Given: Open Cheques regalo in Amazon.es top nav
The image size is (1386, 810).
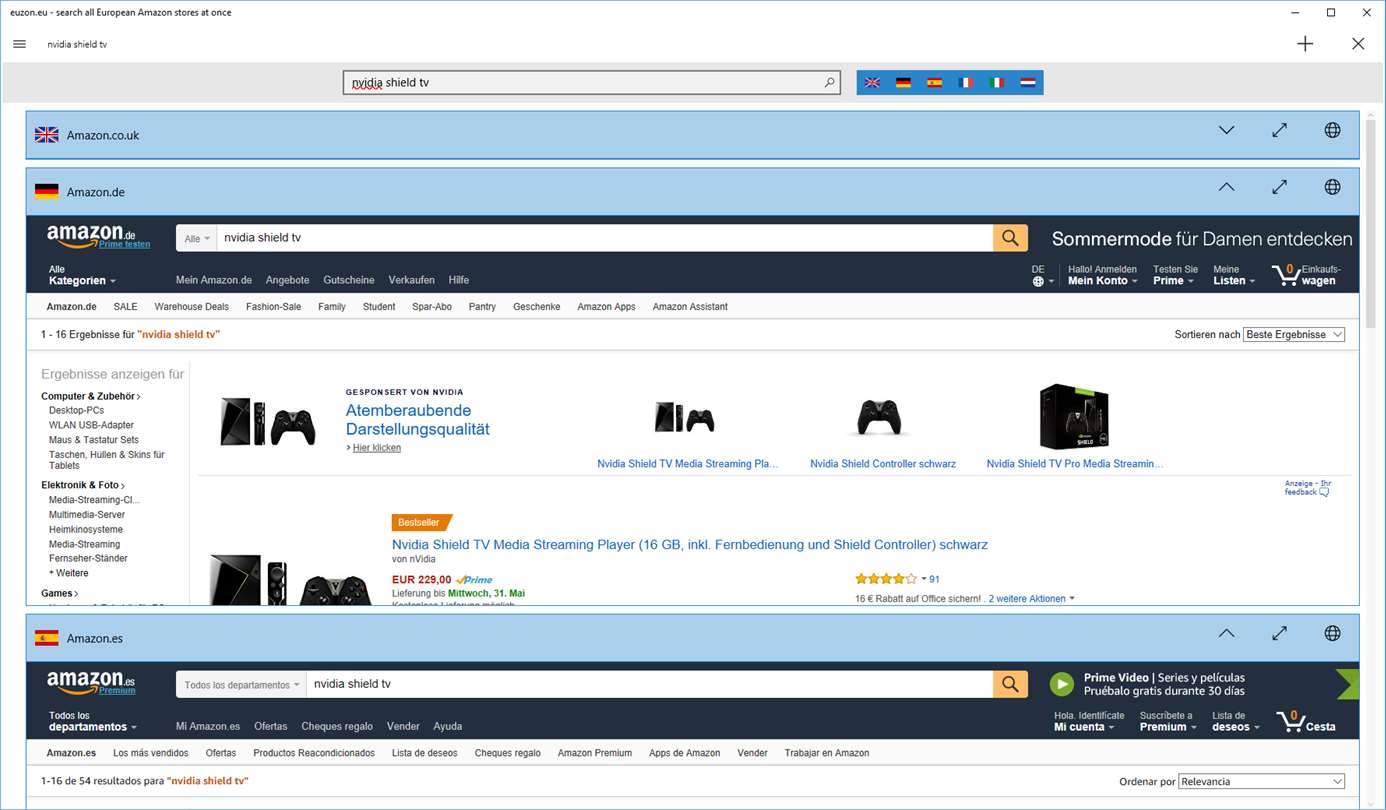Looking at the screenshot, I should pos(336,726).
